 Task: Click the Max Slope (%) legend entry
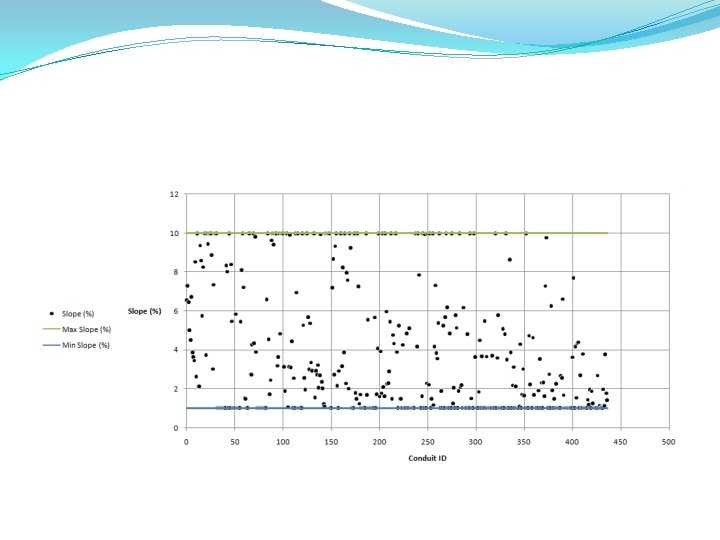(77, 329)
